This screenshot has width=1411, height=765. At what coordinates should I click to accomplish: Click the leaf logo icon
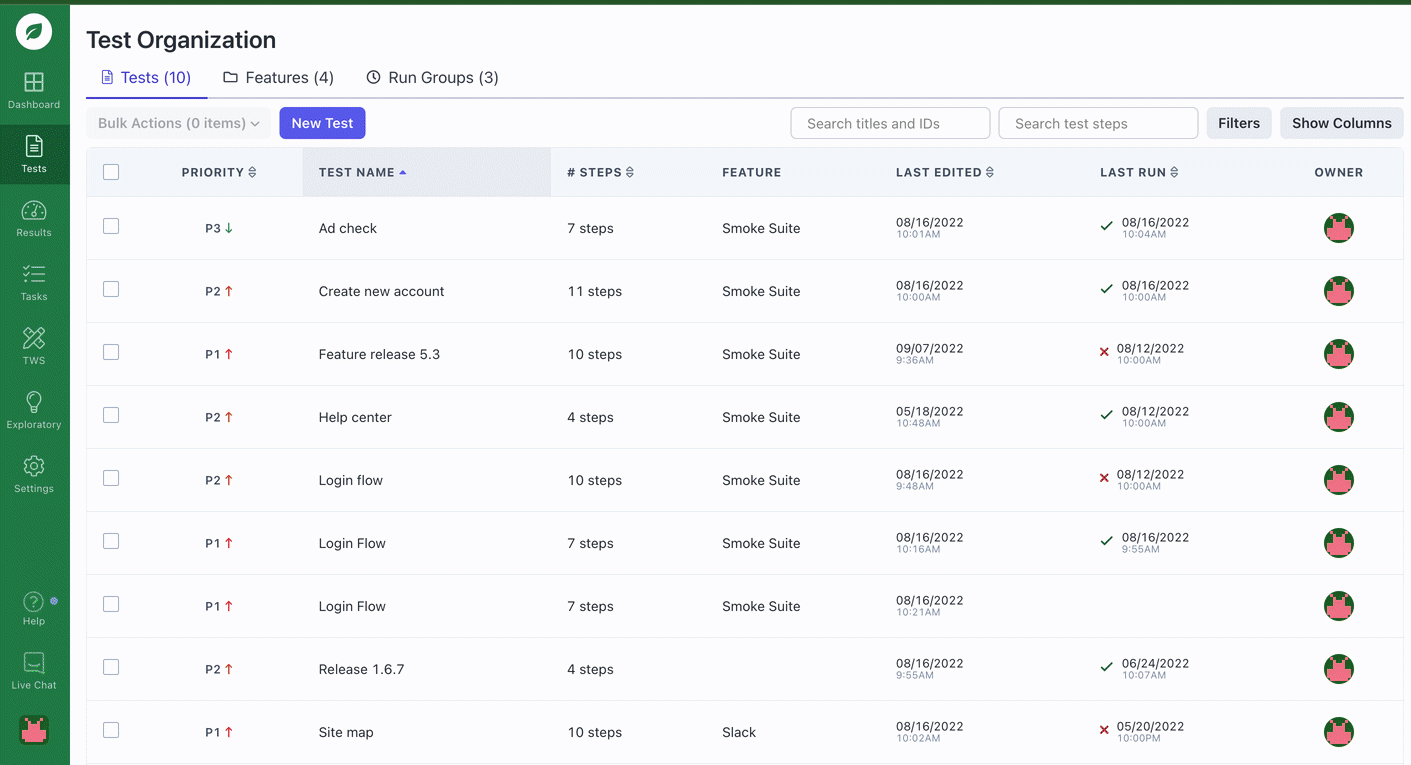point(34,32)
